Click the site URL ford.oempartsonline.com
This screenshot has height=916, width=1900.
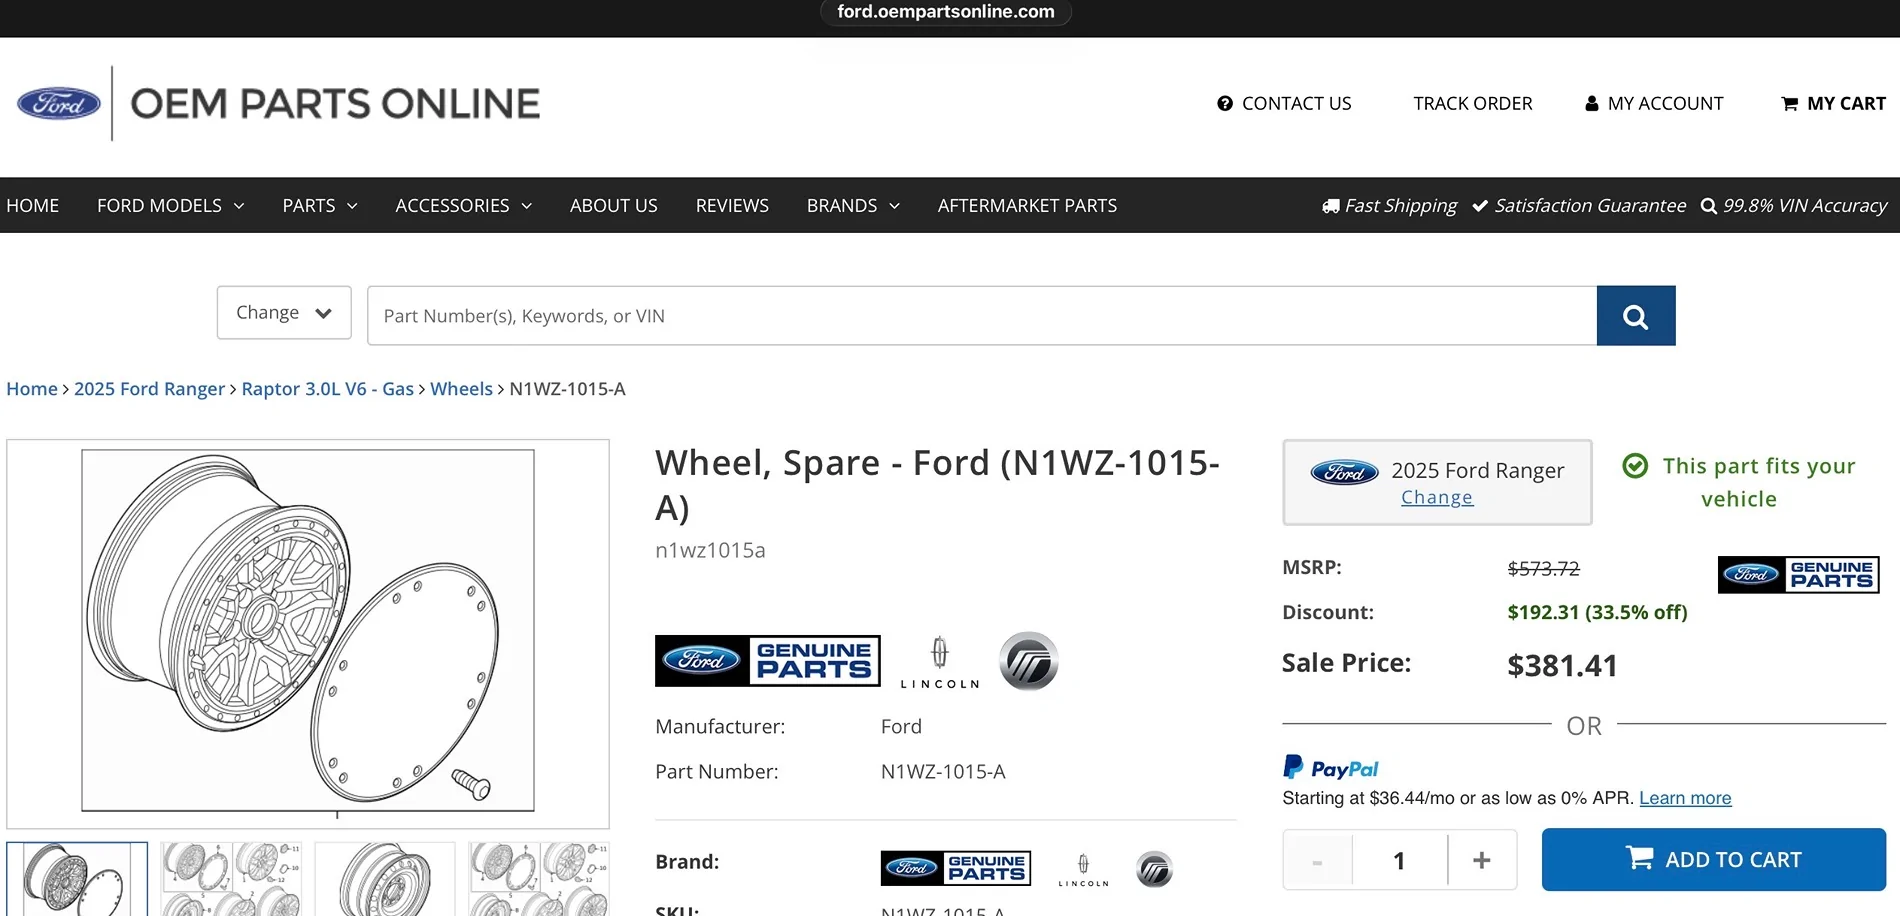point(946,12)
